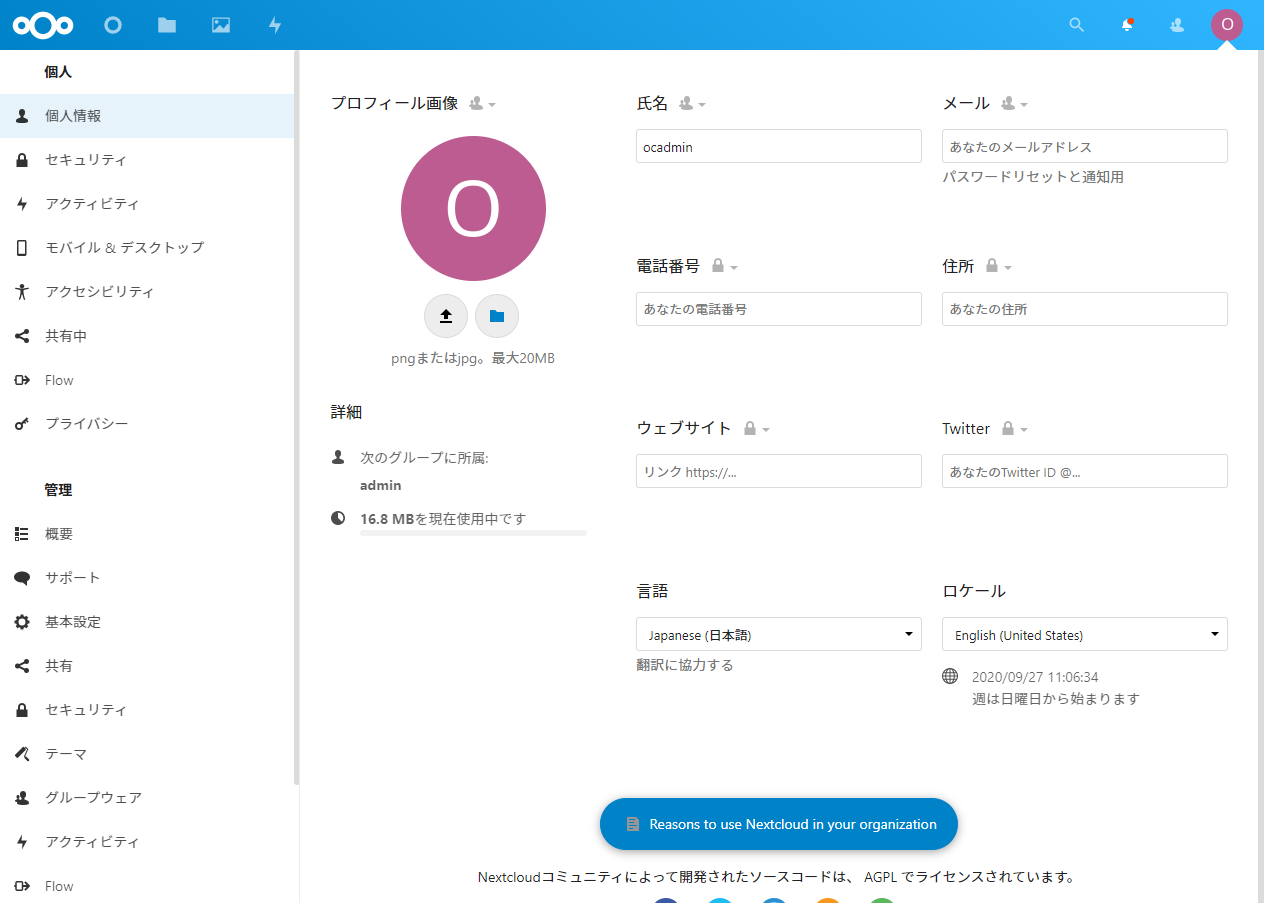Open 基本設定 admin section
The width and height of the screenshot is (1264, 903).
tap(147, 622)
